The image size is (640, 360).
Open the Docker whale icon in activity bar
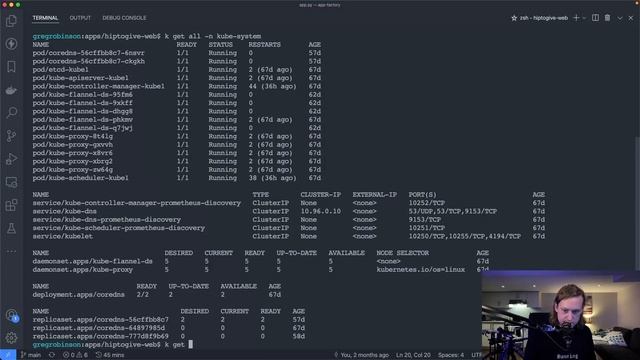coord(11,90)
